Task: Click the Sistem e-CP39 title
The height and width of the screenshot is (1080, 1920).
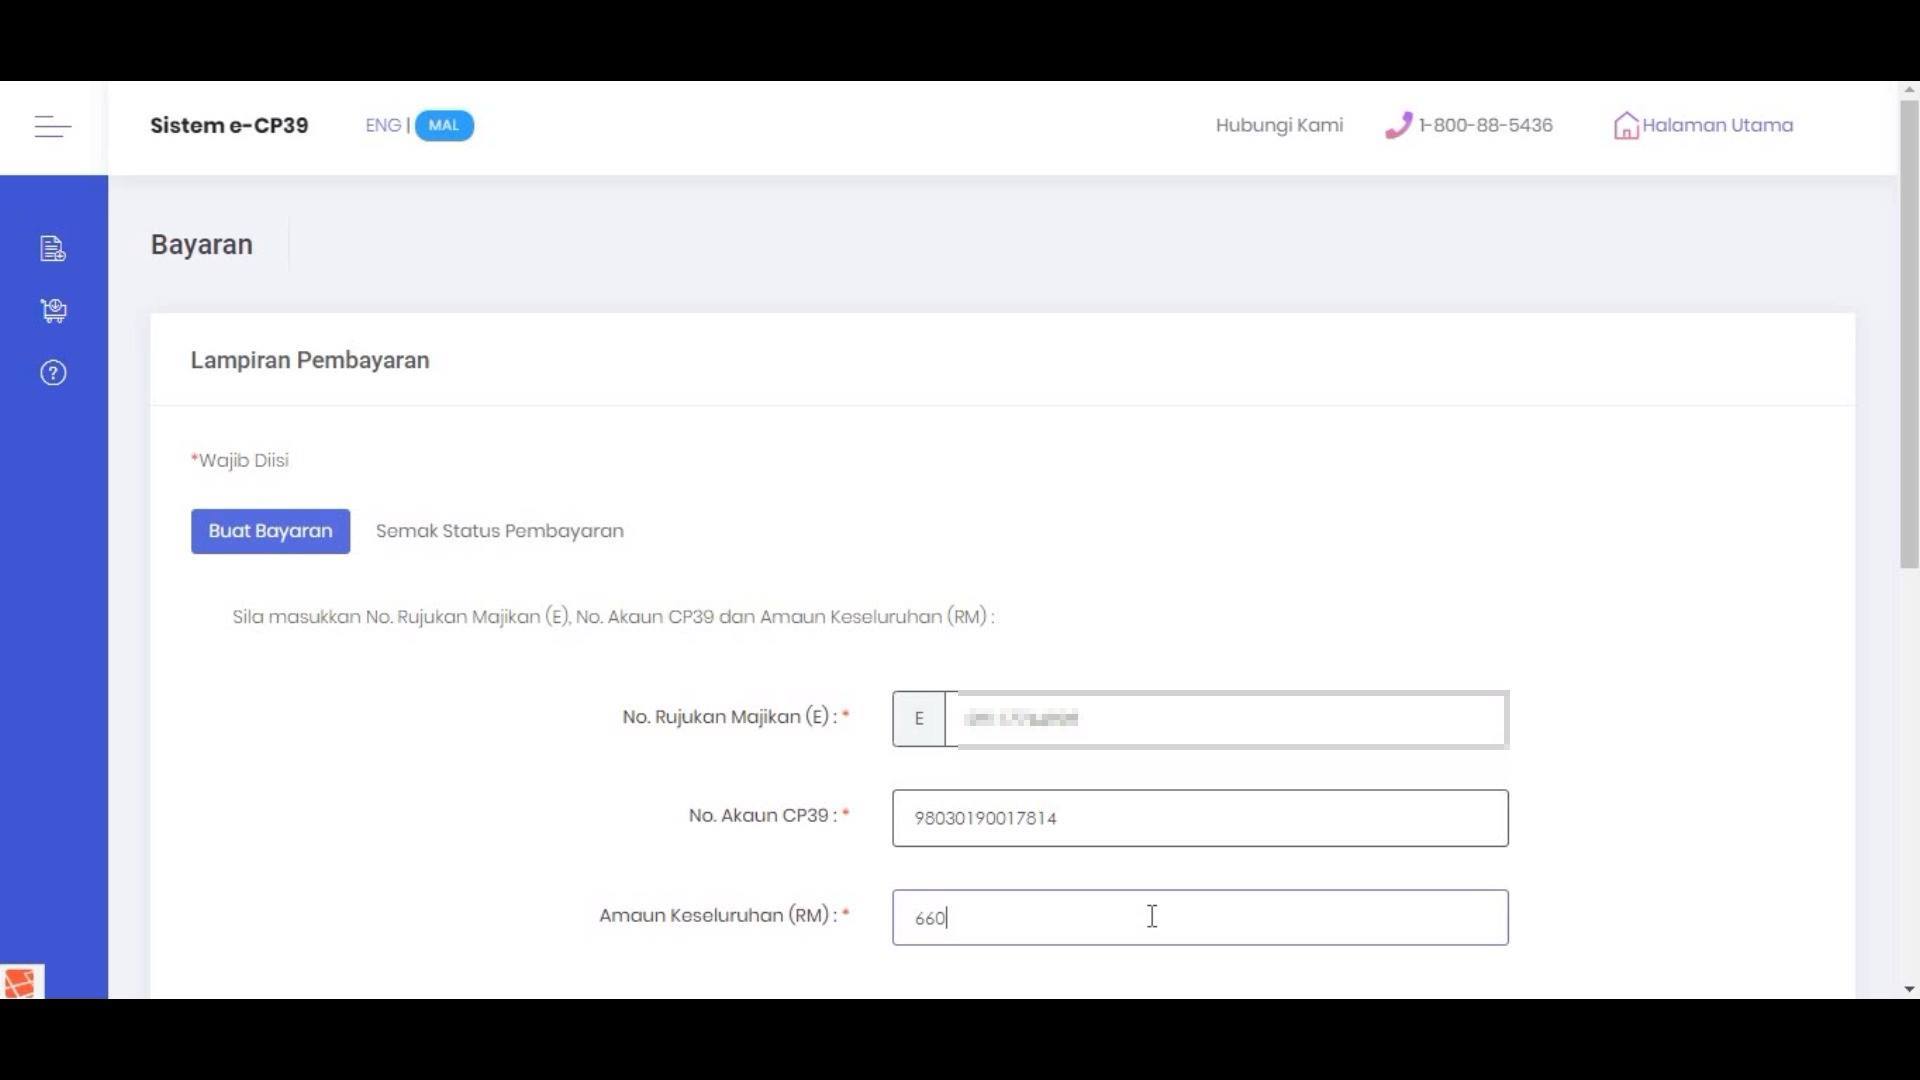Action: (229, 125)
